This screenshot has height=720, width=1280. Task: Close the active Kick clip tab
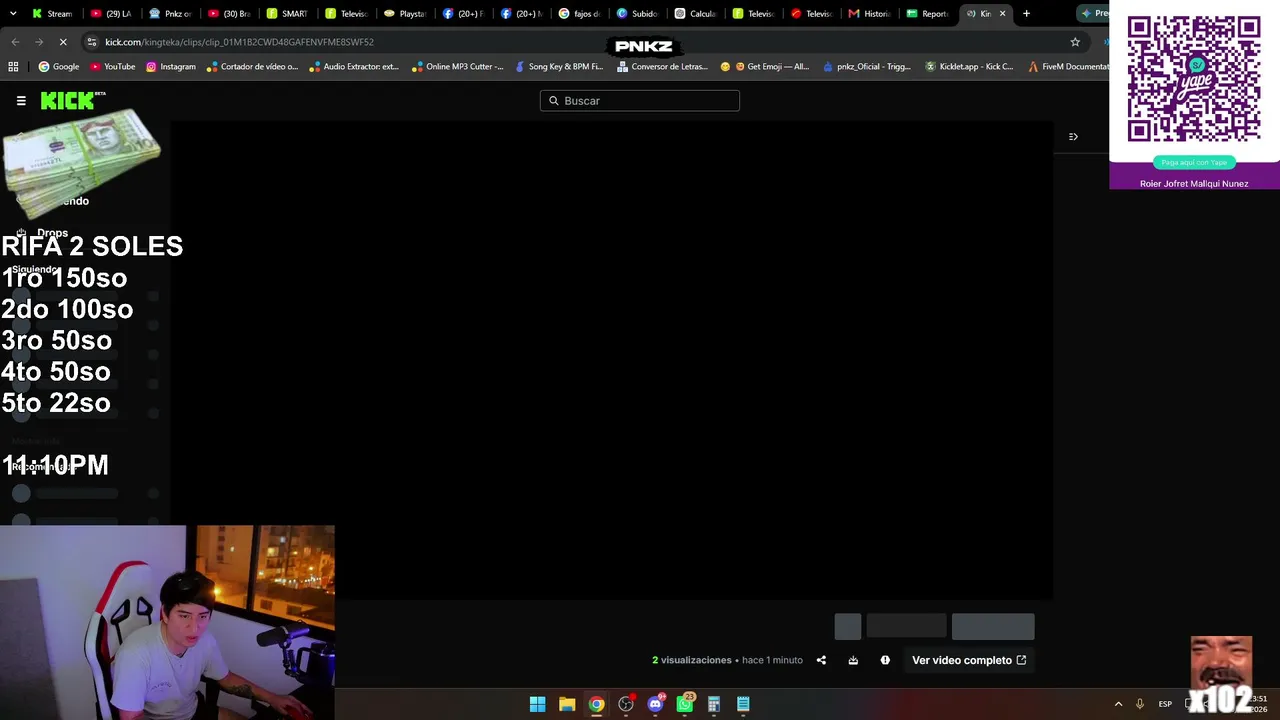pyautogui.click(x=1002, y=14)
